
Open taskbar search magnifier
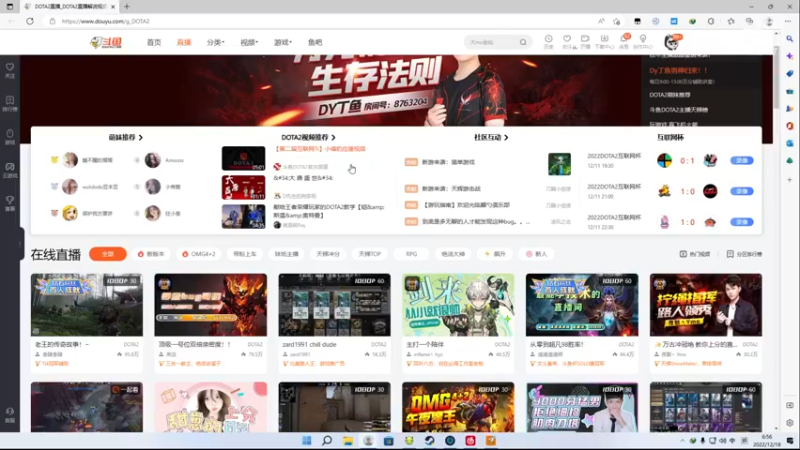click(327, 441)
